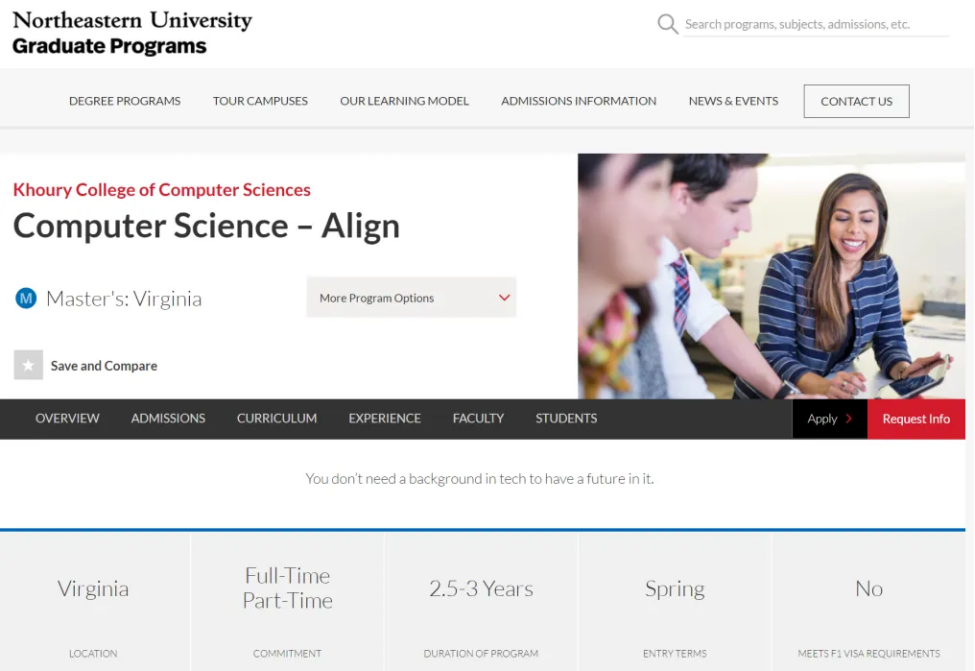Click the red Request Info button
Viewport: 975px width, 671px height.
coord(916,419)
